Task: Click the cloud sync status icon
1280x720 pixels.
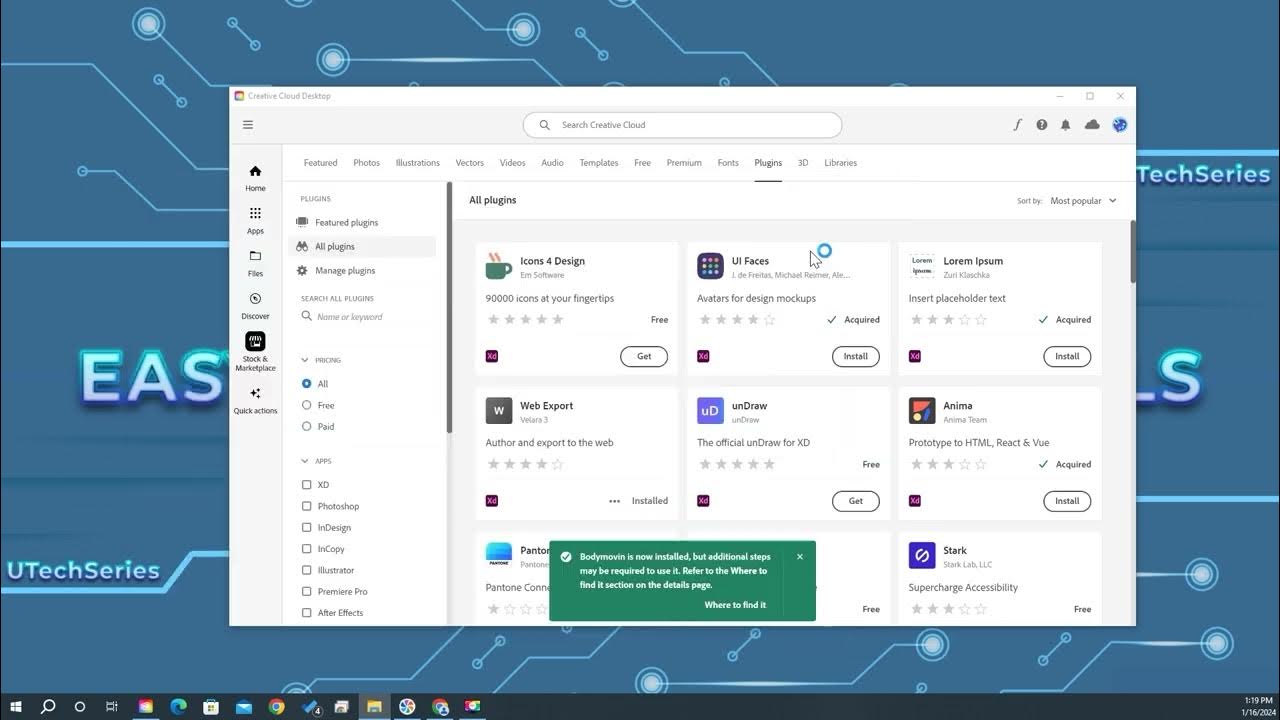Action: [x=1092, y=125]
